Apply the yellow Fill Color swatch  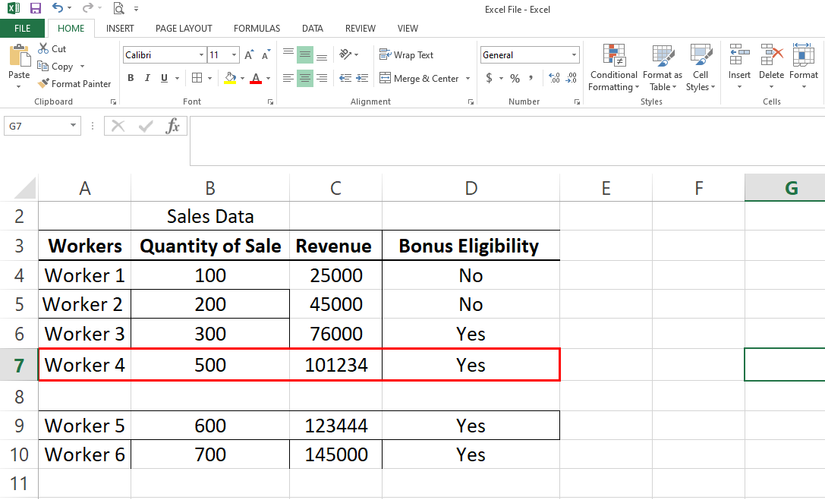[230, 78]
